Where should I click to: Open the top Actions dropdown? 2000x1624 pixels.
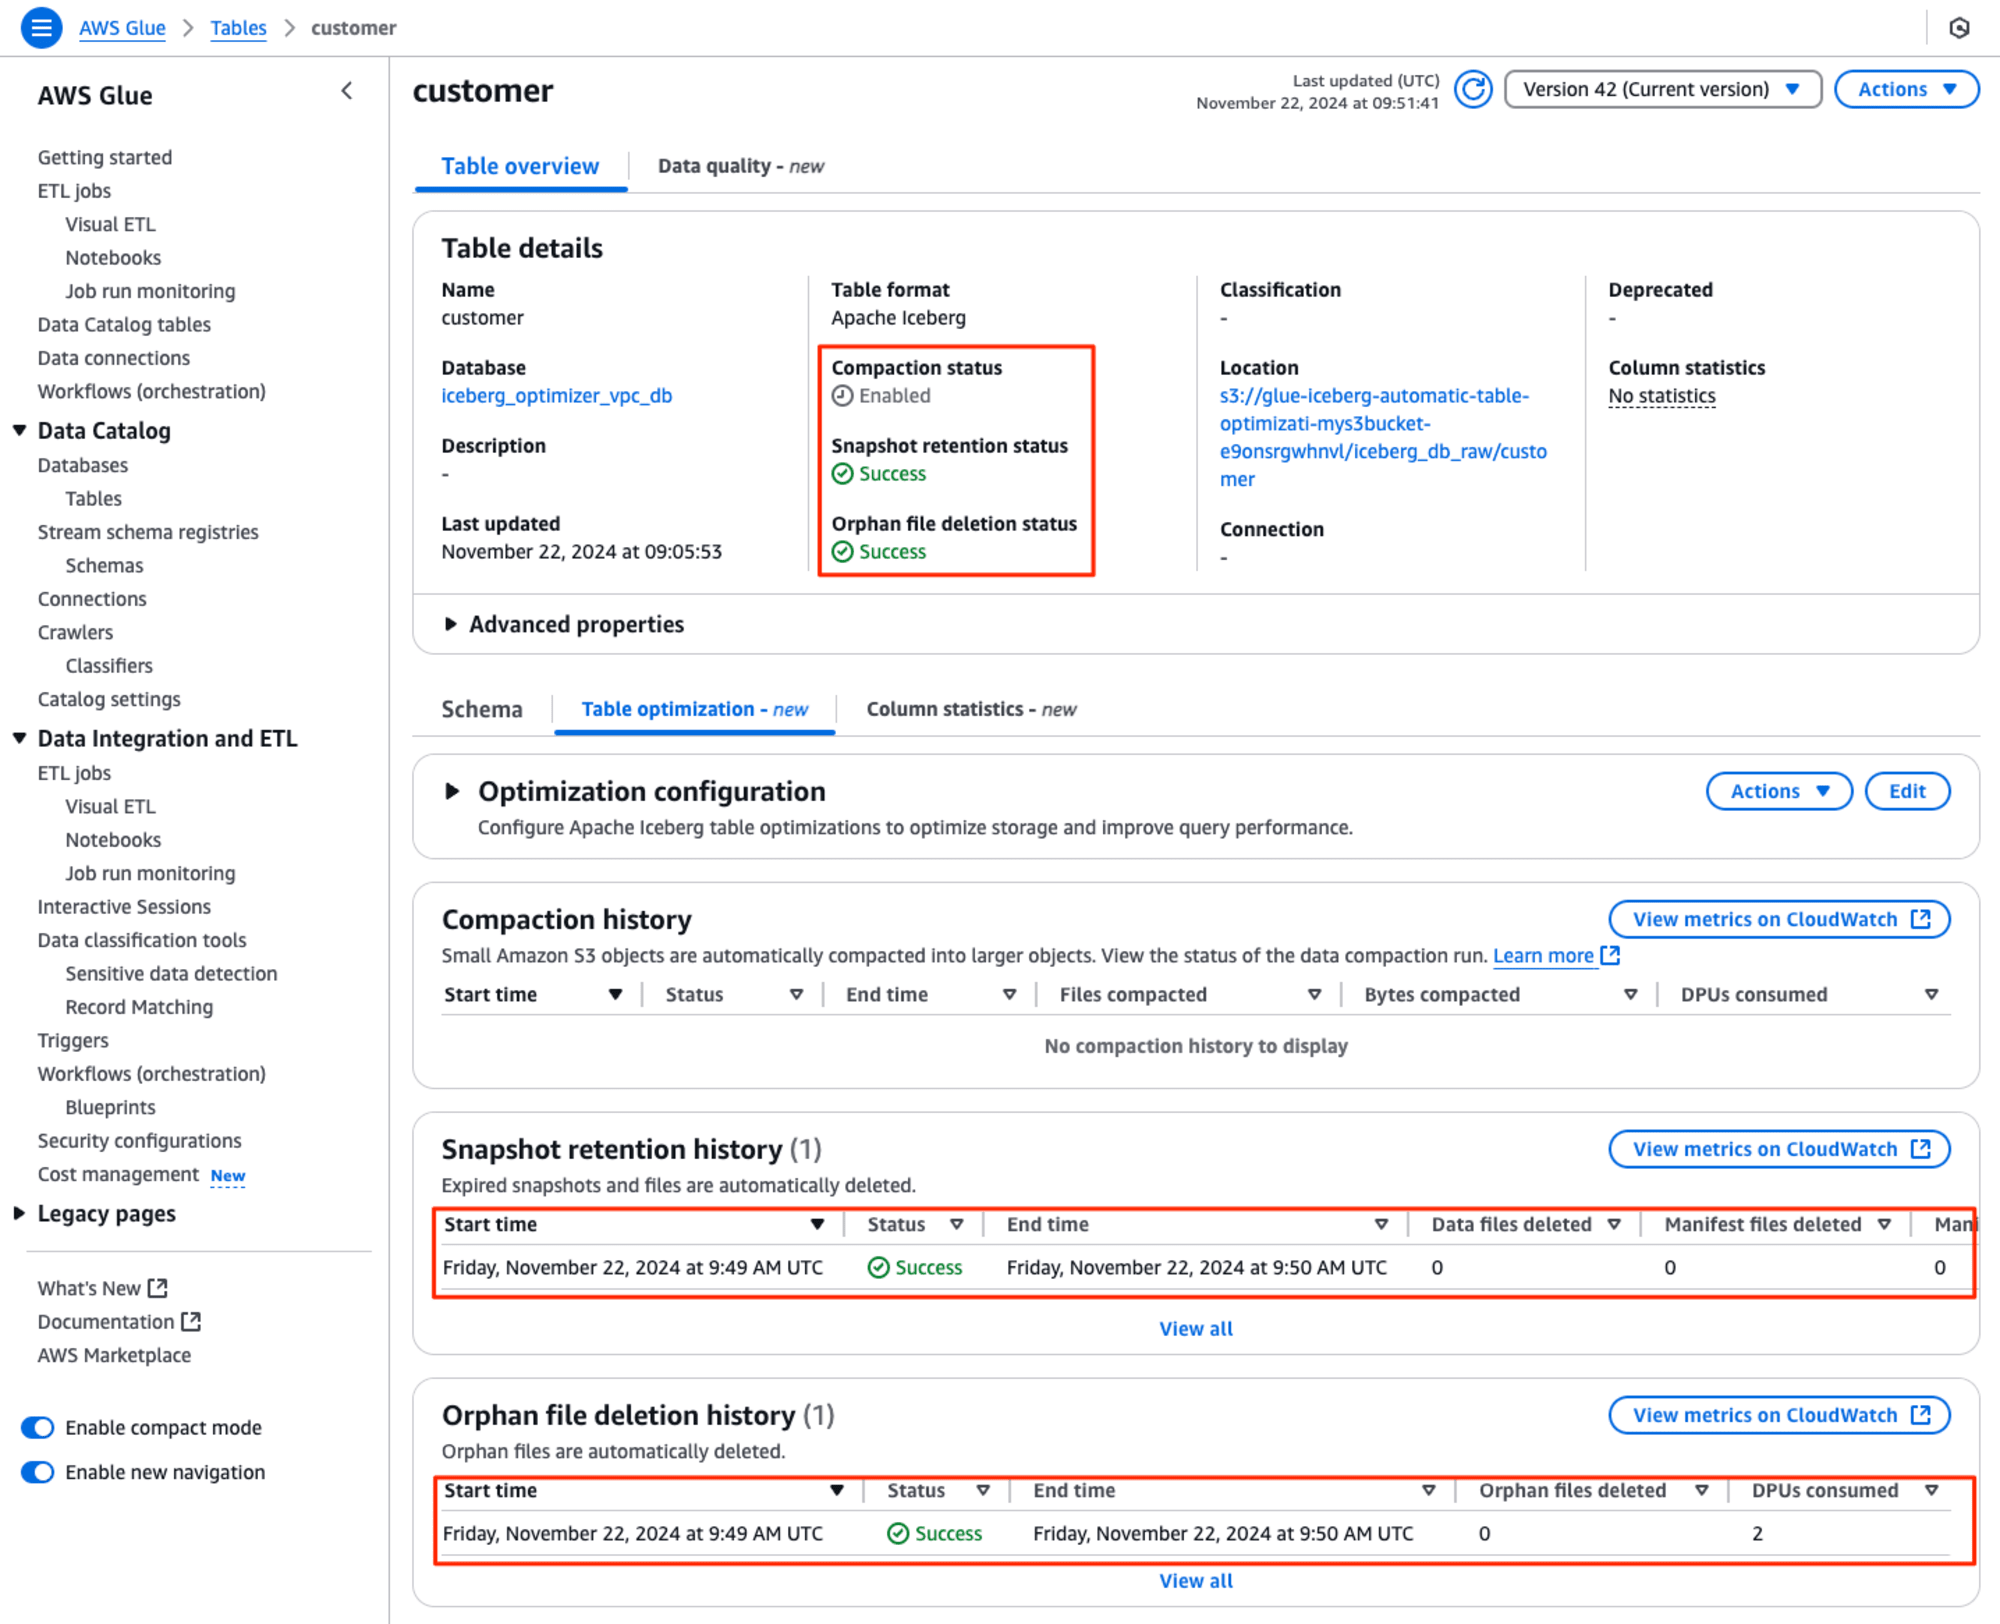(1906, 89)
